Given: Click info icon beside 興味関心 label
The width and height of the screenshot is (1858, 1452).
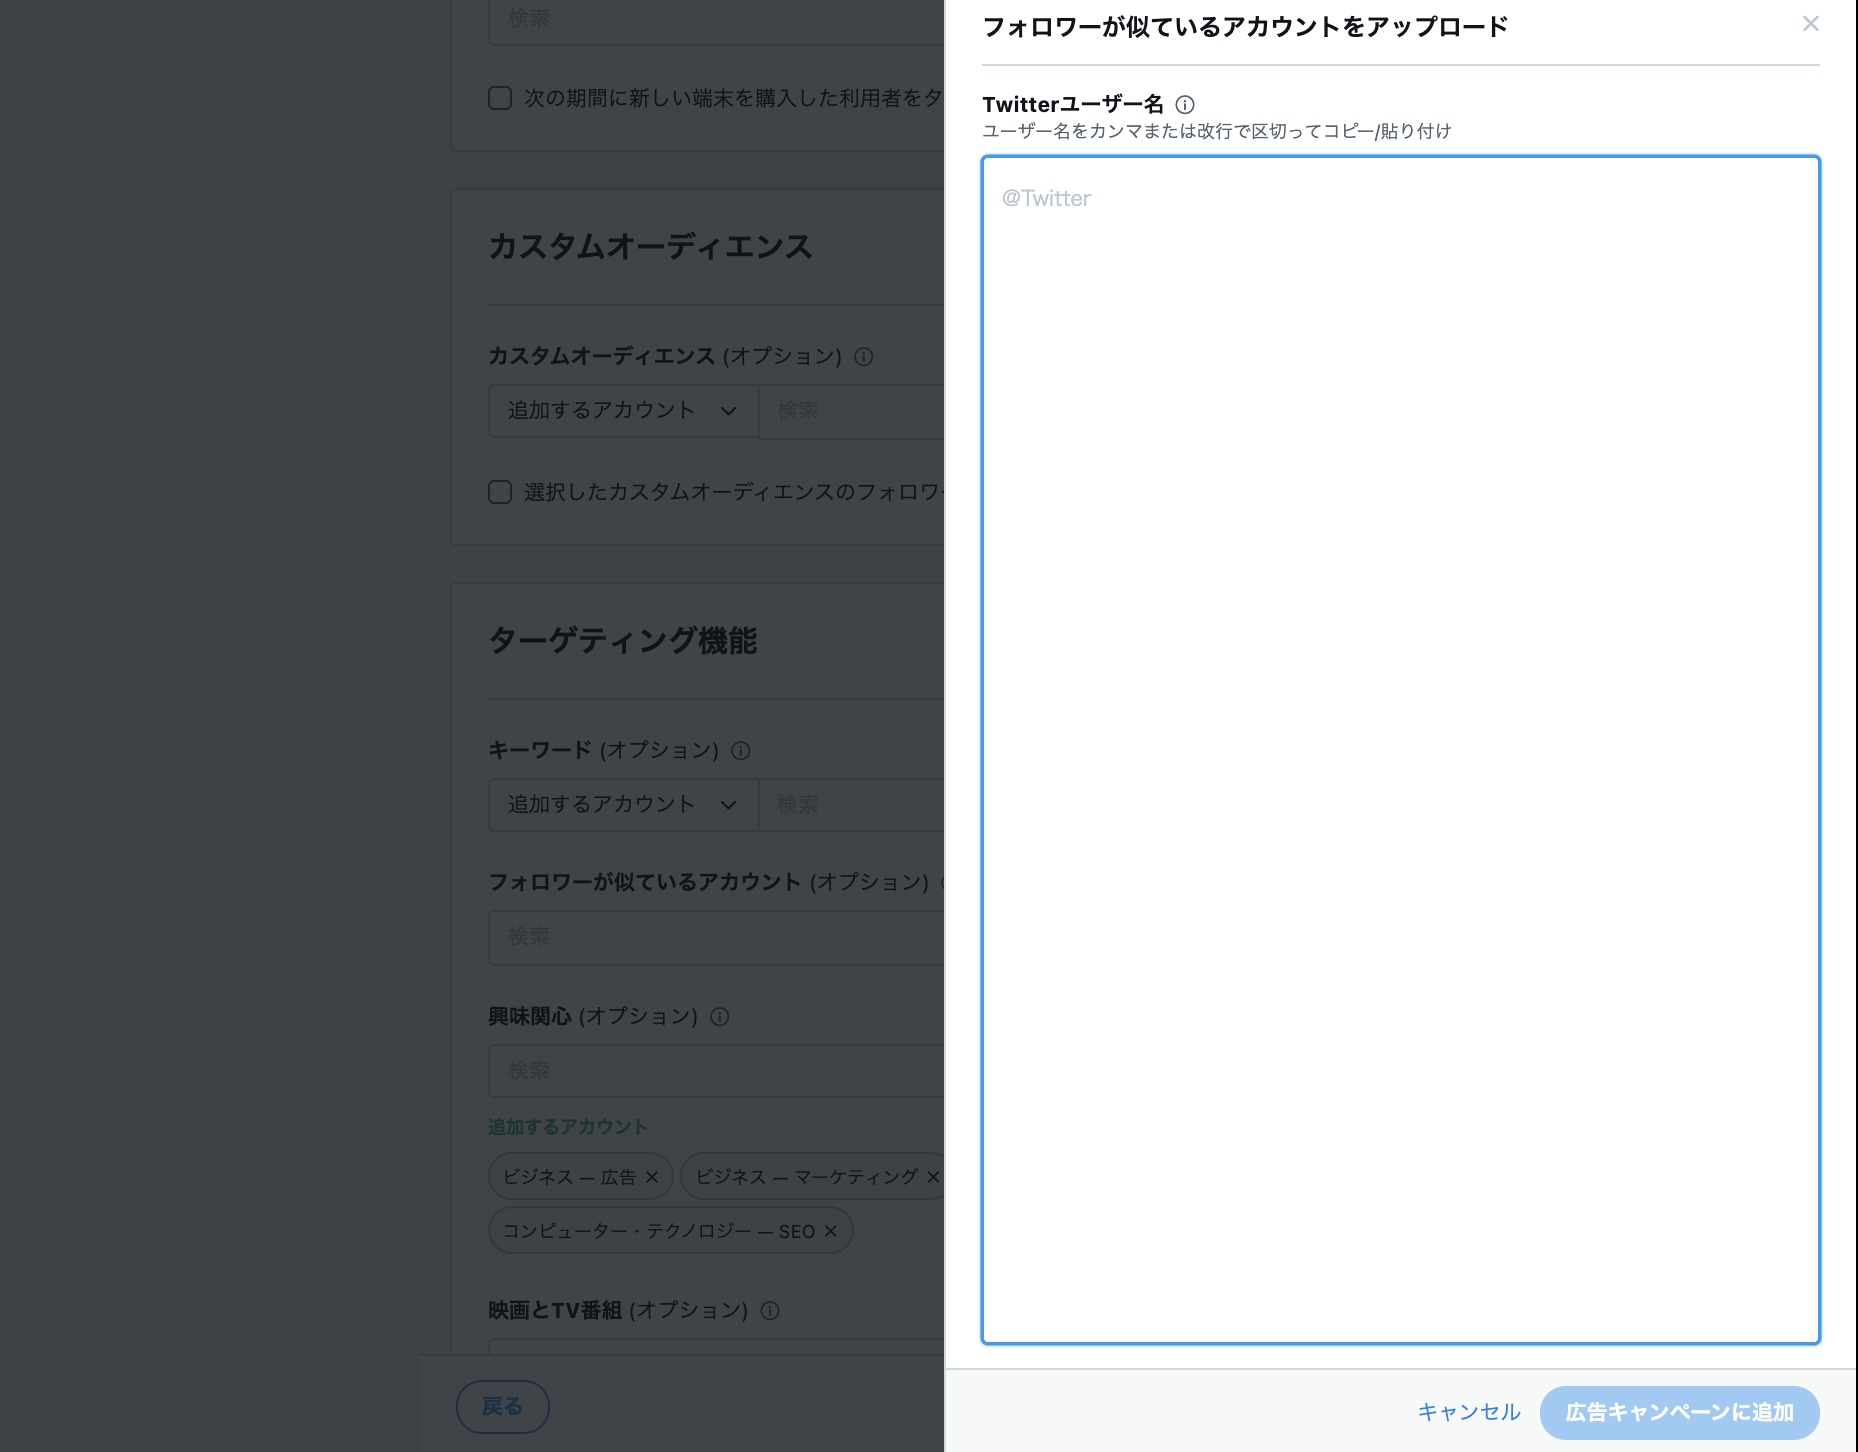Looking at the screenshot, I should pos(720,1017).
